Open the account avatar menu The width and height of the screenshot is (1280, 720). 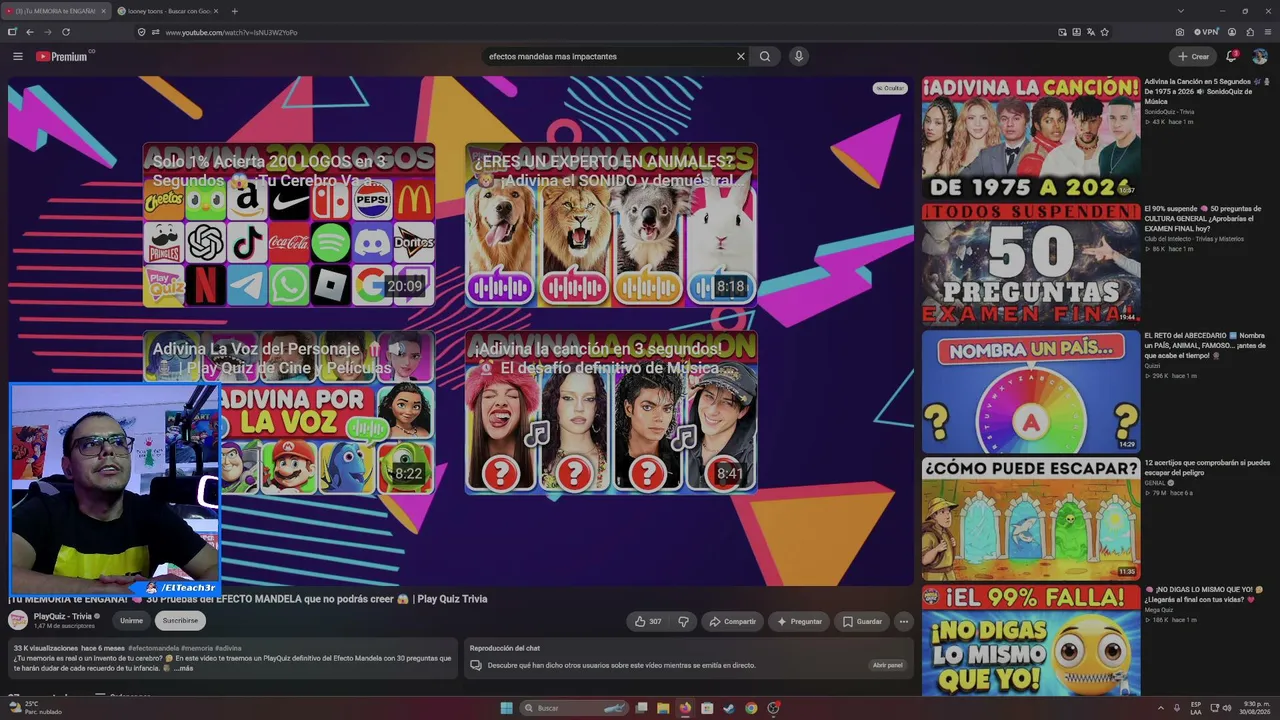1260,56
